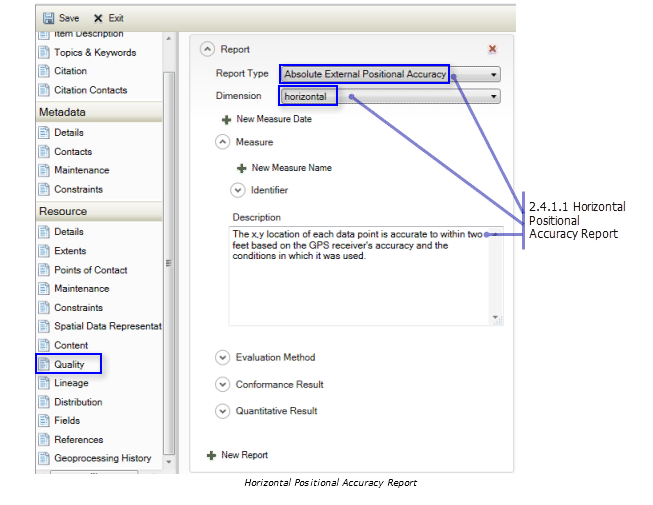Open Details under Metadata
This screenshot has height=505, width=653.
point(69,132)
